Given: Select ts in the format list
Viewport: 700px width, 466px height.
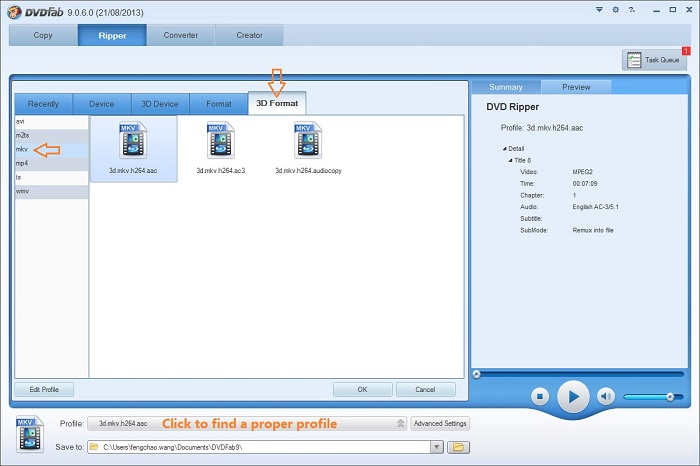Looking at the screenshot, I should [51, 178].
